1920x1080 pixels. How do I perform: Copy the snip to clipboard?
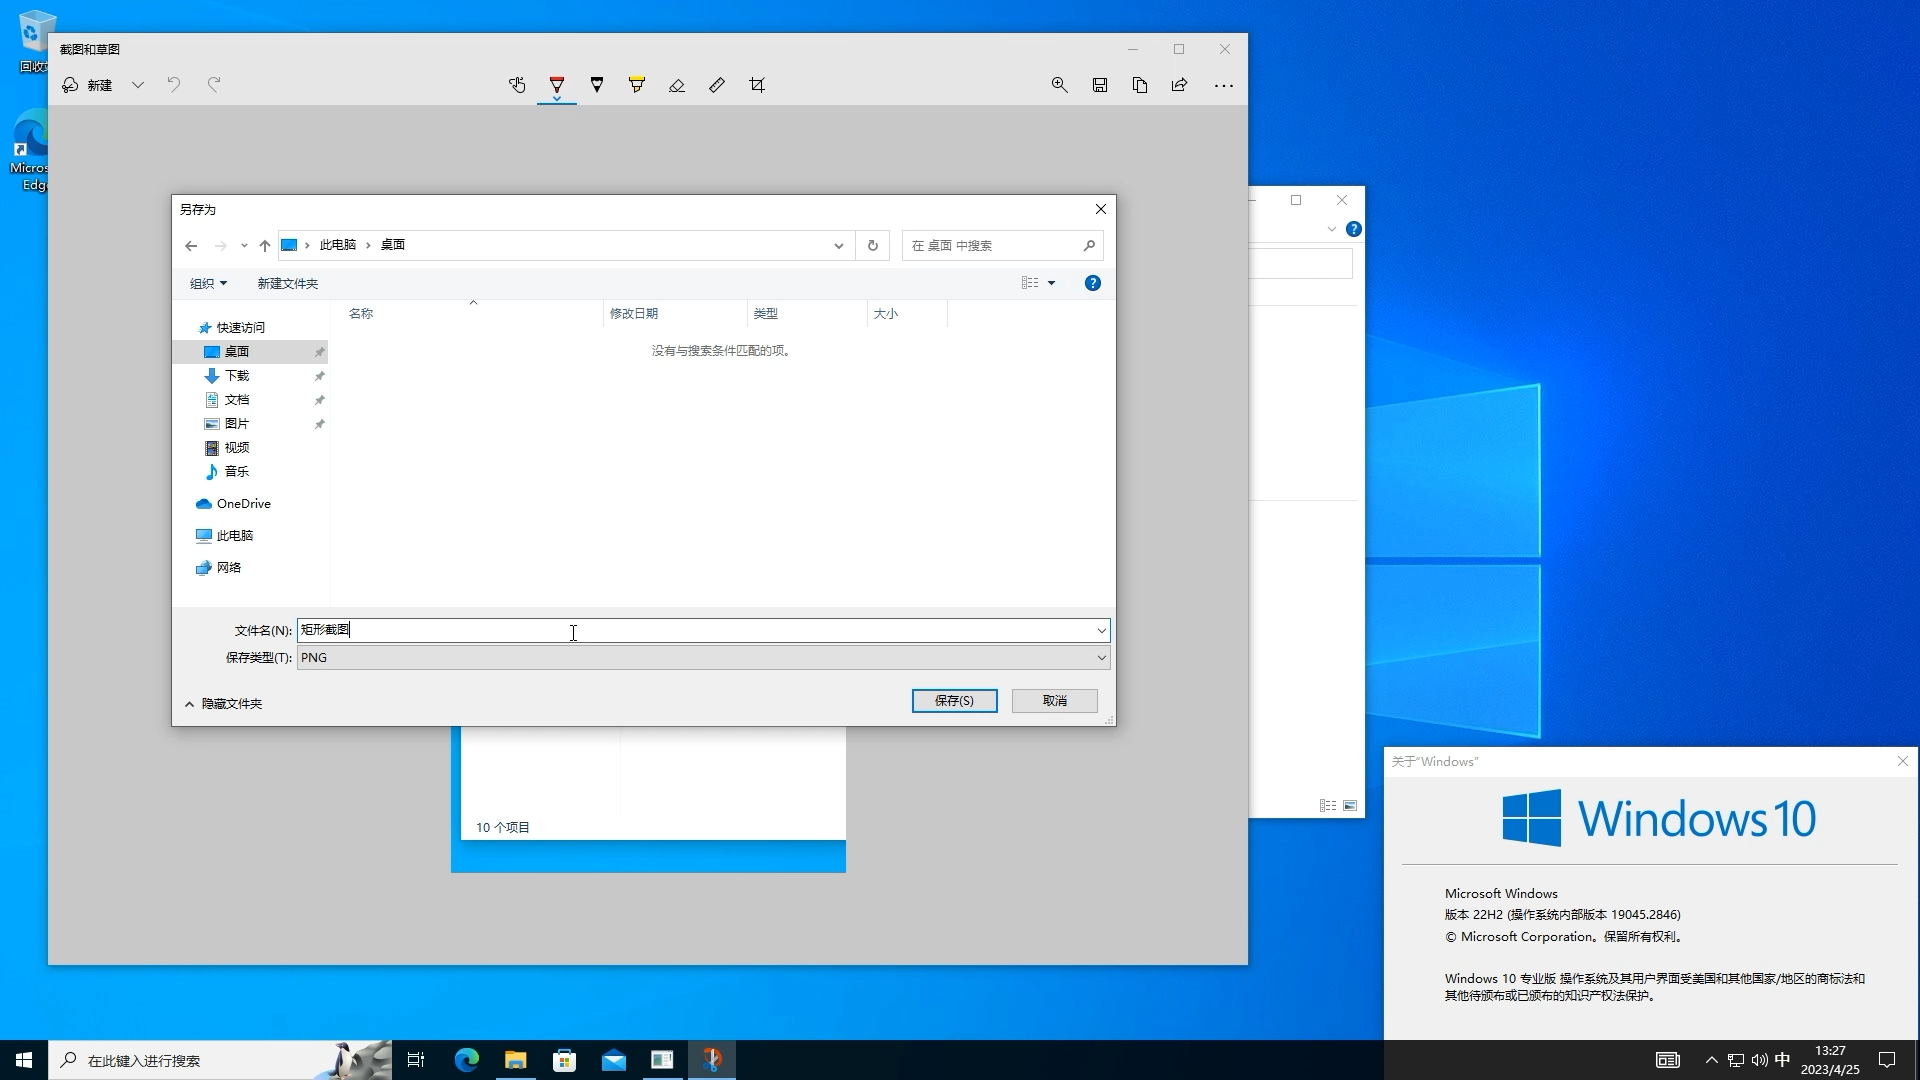click(x=1140, y=85)
